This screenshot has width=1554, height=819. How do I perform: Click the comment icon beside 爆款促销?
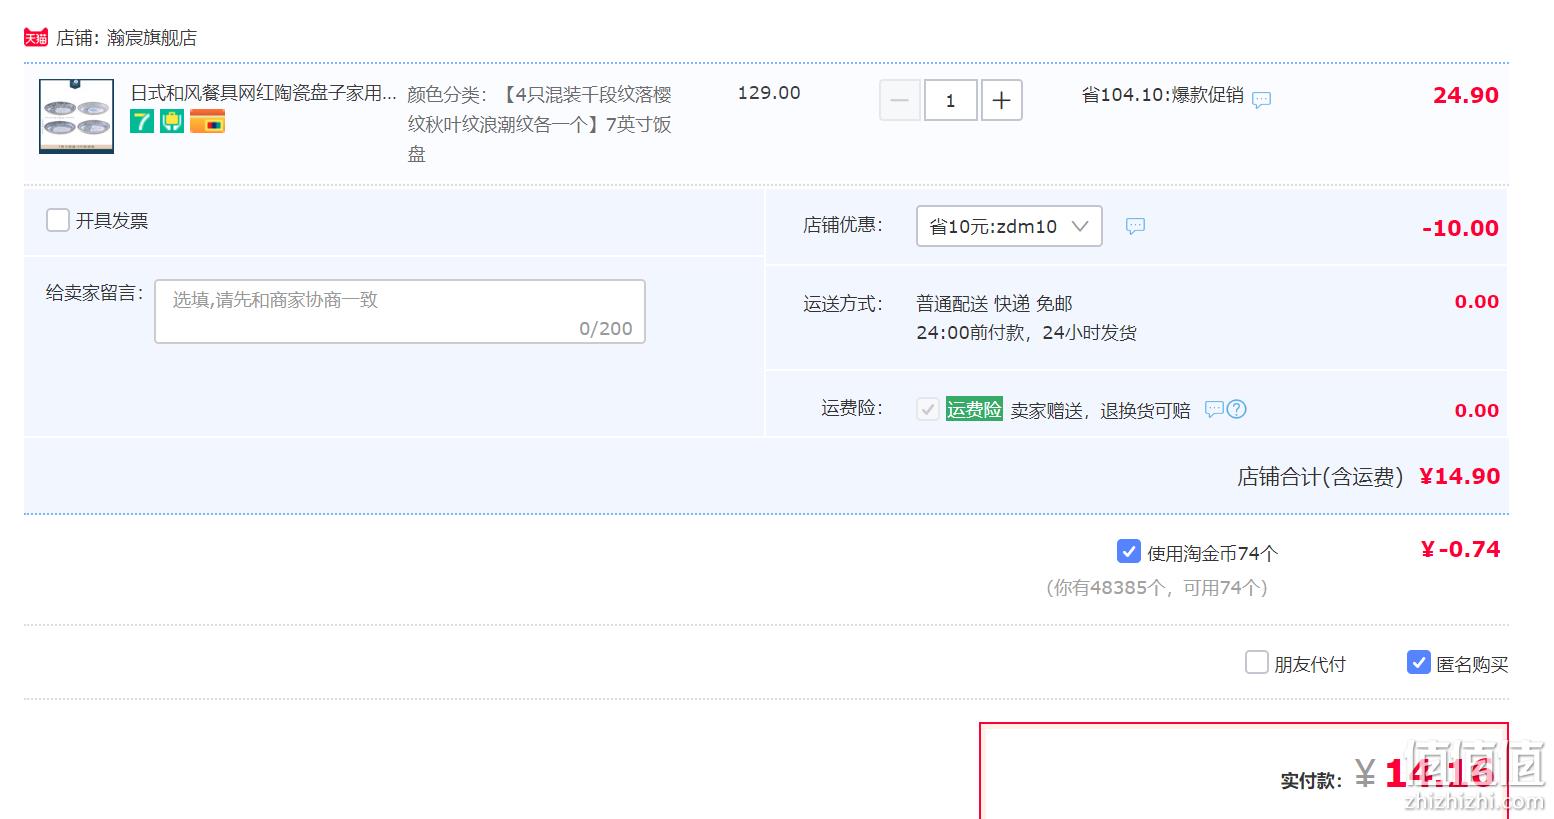coord(1262,99)
